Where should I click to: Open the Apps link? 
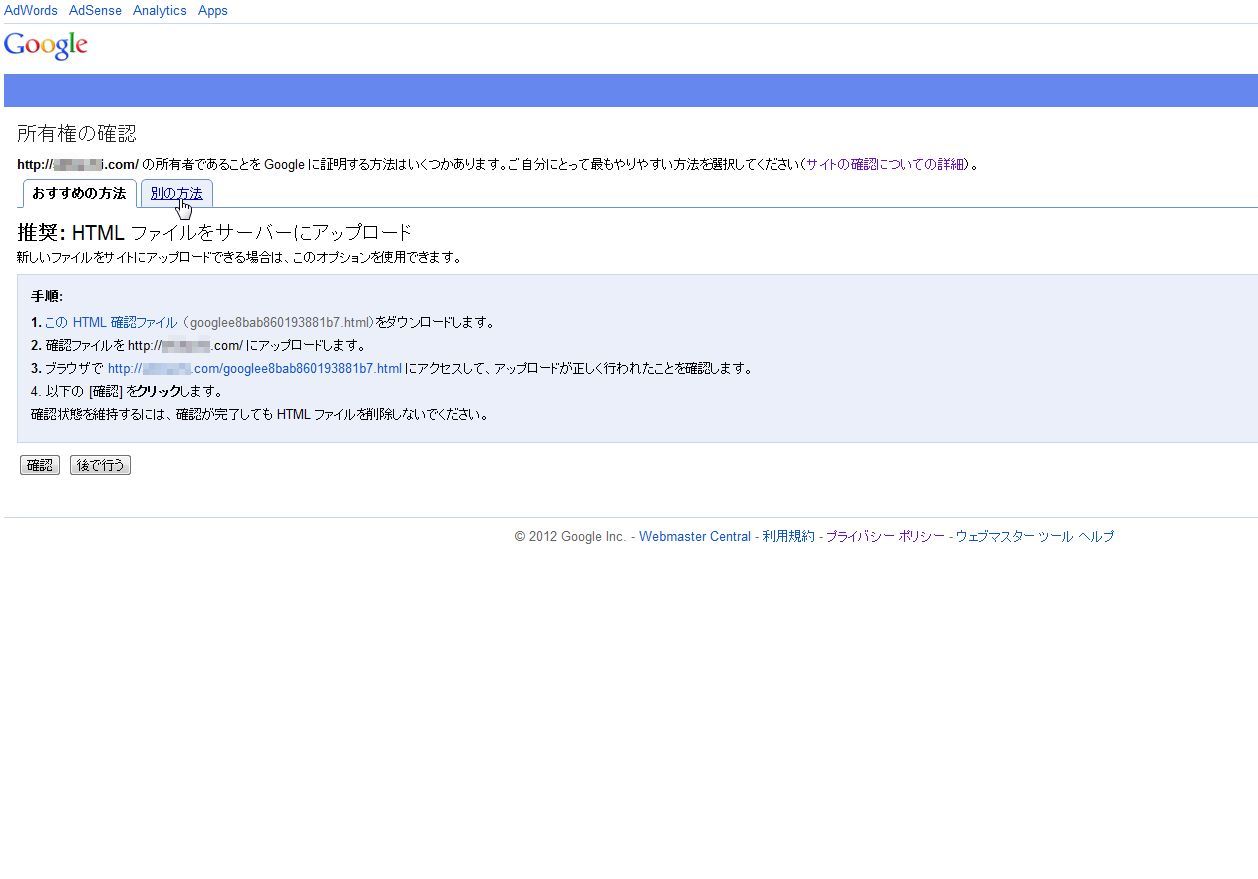click(x=213, y=10)
